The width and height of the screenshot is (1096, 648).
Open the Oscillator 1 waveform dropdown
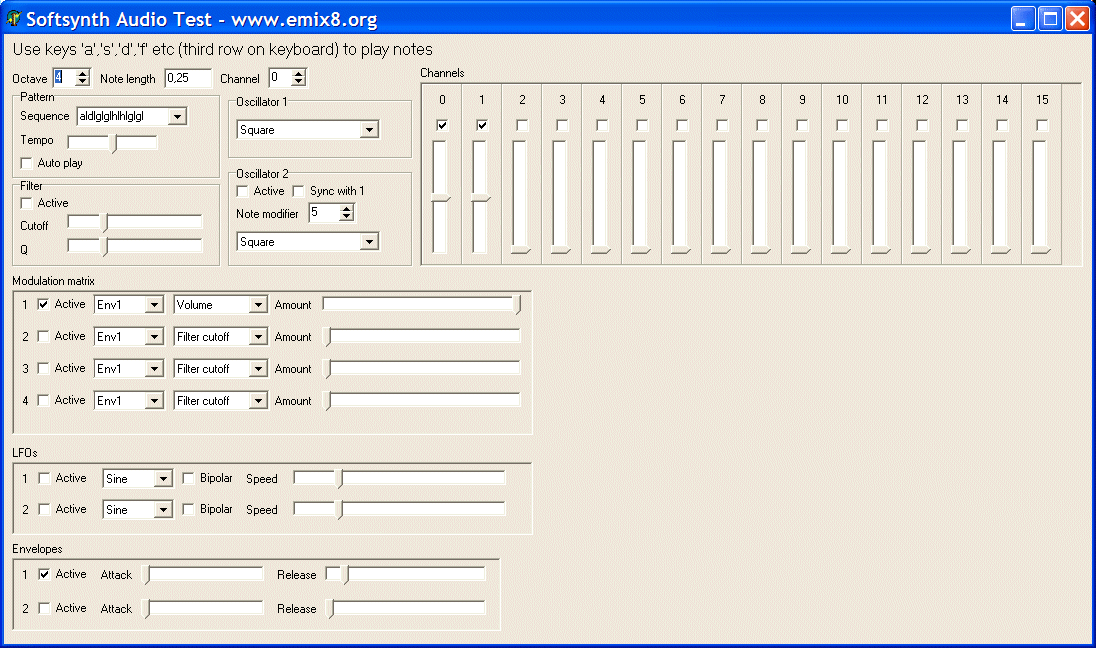369,130
